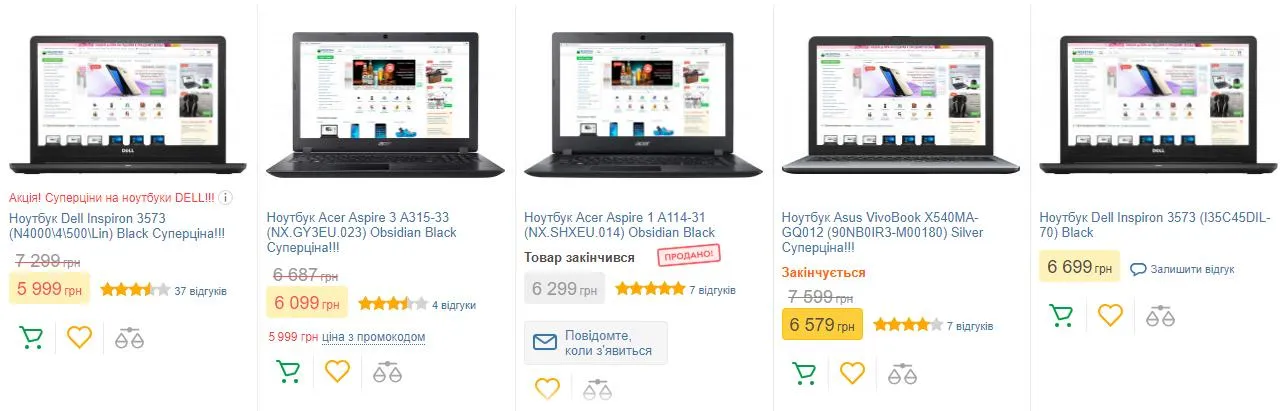Add Dell Inspiron 3573 I35C45DIL-70 to cart

click(x=1061, y=316)
